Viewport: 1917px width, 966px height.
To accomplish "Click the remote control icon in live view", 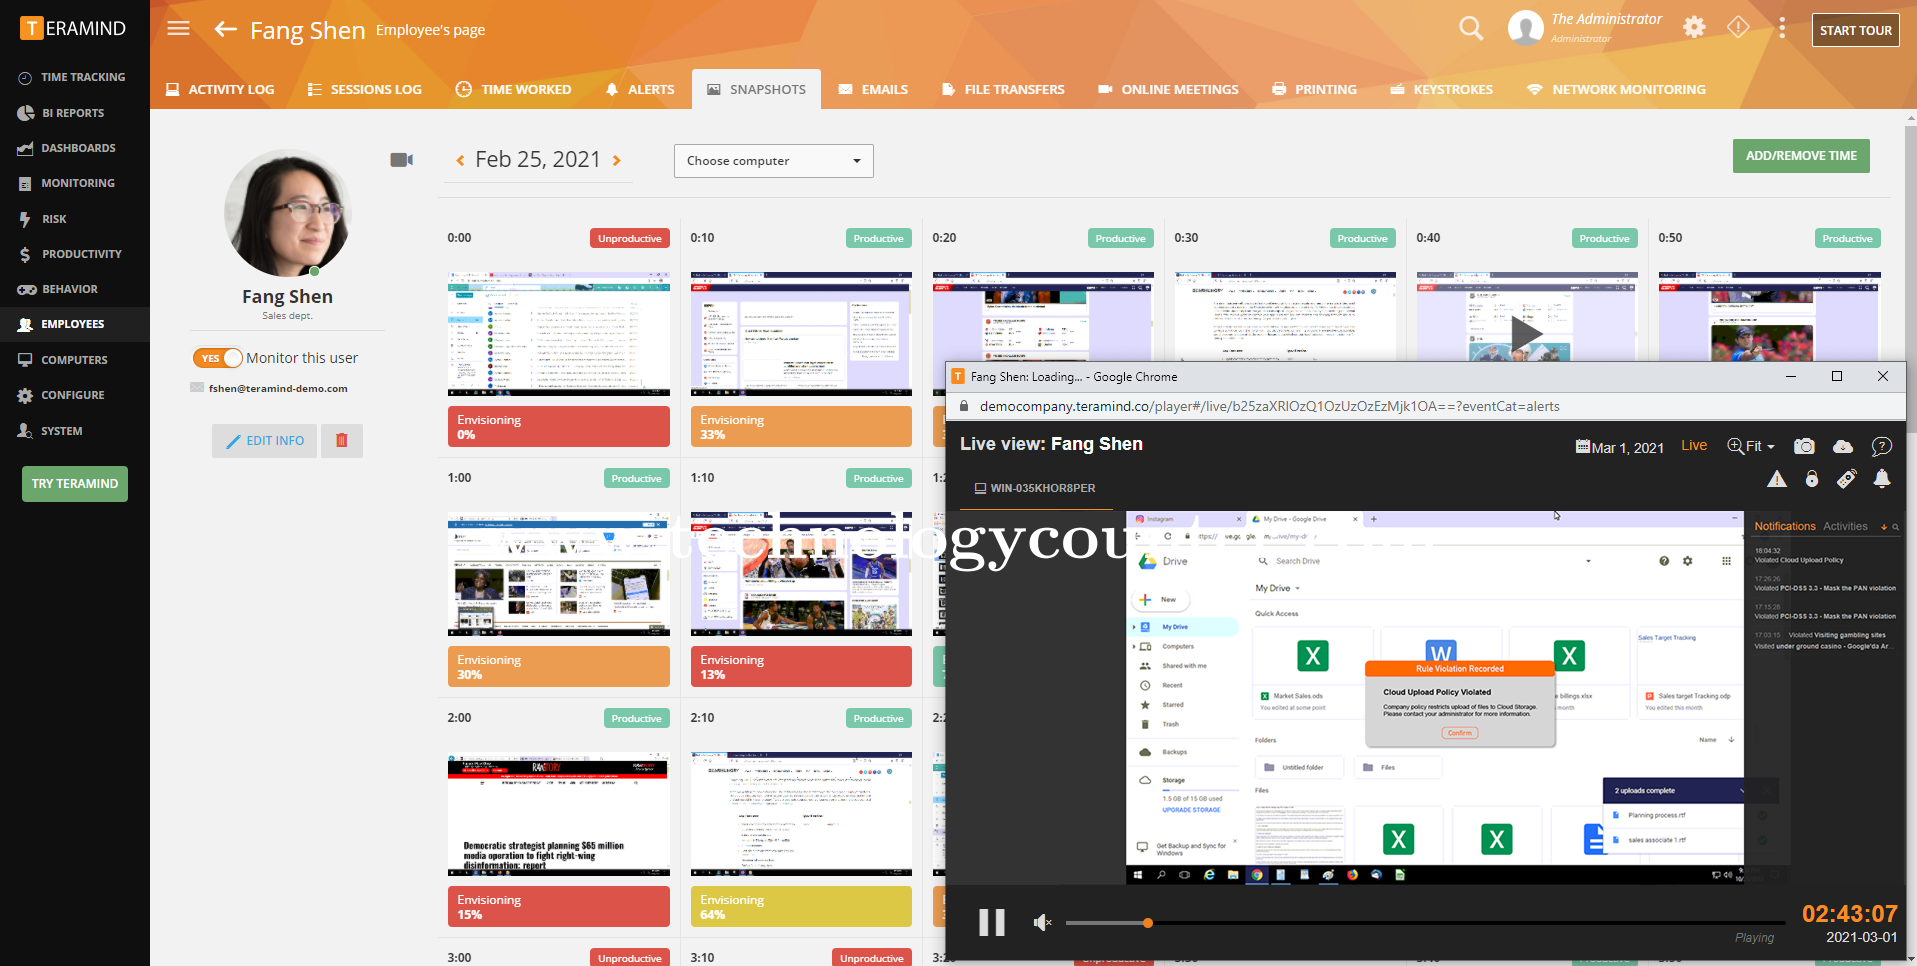I will click(1847, 479).
